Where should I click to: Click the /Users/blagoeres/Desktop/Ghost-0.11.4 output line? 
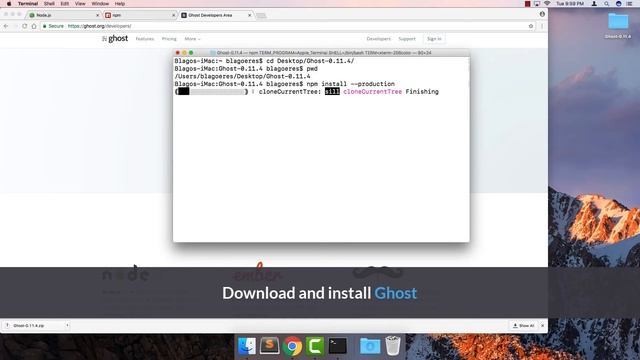click(242, 76)
